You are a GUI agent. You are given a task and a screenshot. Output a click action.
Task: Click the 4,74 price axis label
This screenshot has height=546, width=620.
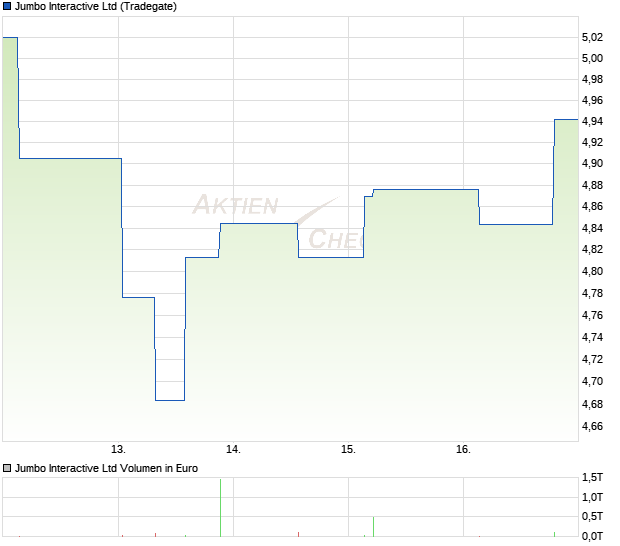pos(592,337)
